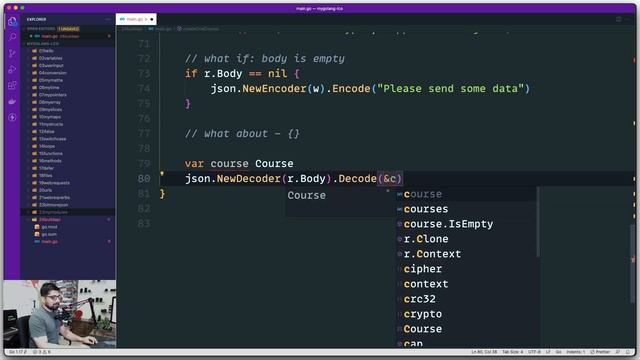Choose 'courses' autocomplete suggestion

point(467,209)
